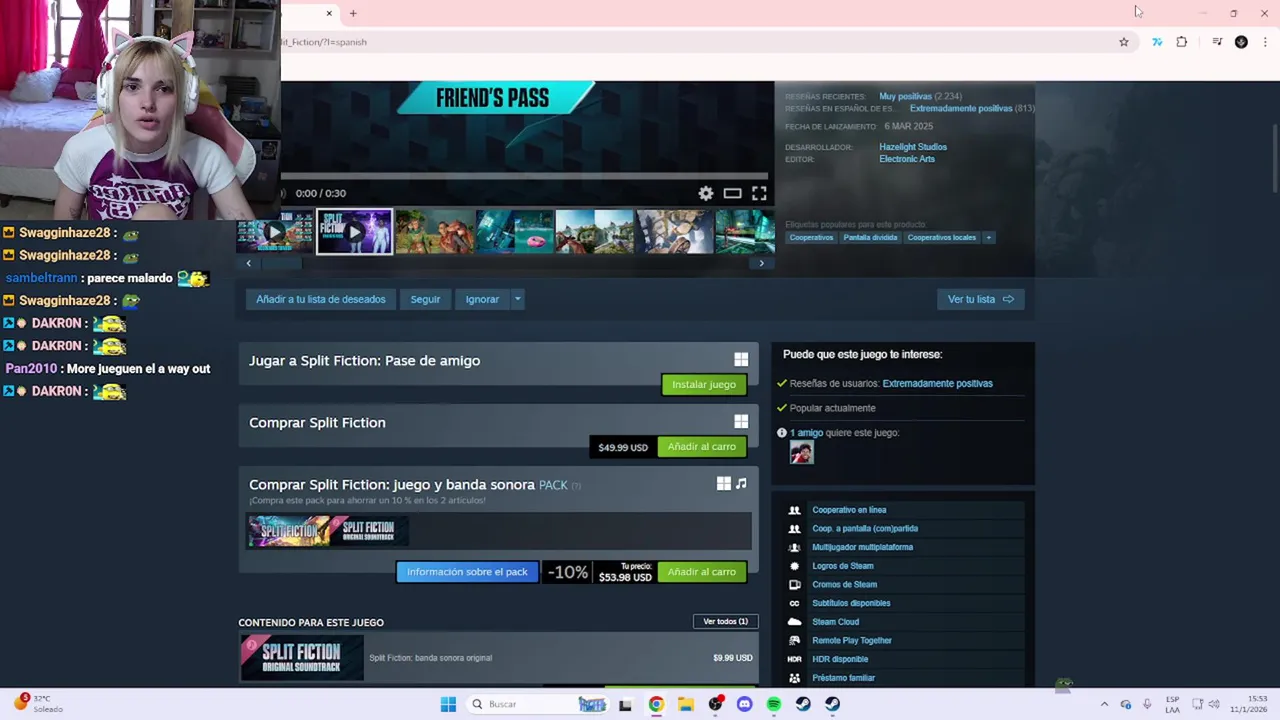
Task: Click the video progress bar
Action: click(525, 177)
